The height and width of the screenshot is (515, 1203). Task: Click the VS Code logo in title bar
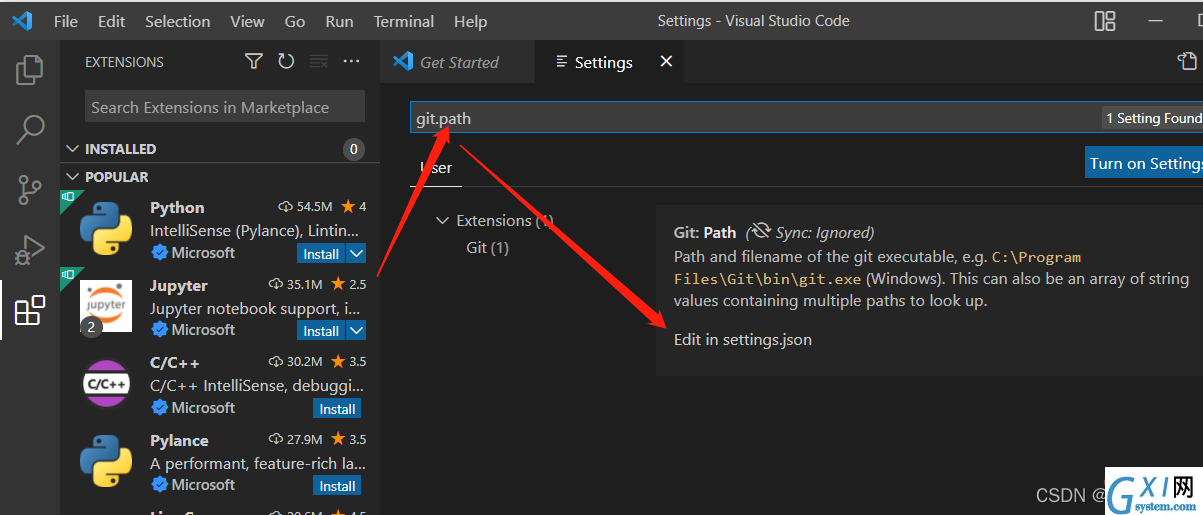(x=22, y=21)
